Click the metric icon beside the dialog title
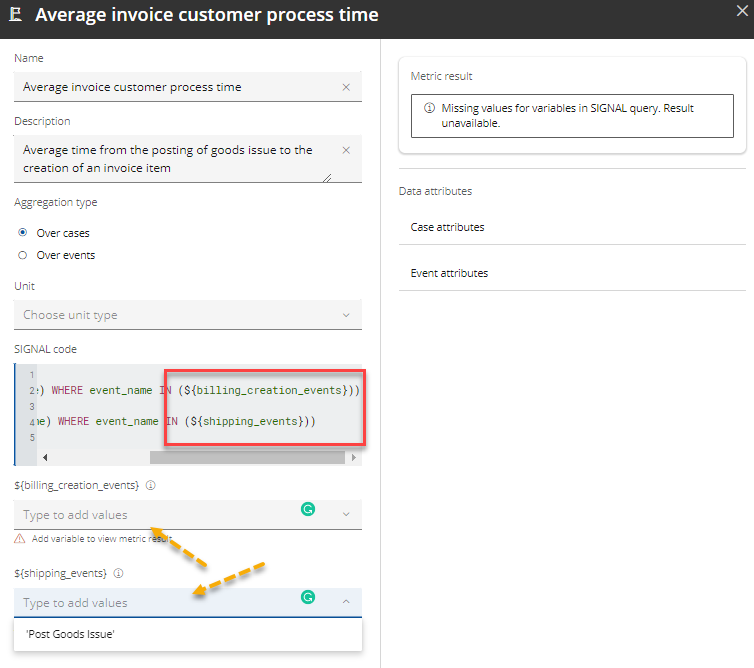 16,14
